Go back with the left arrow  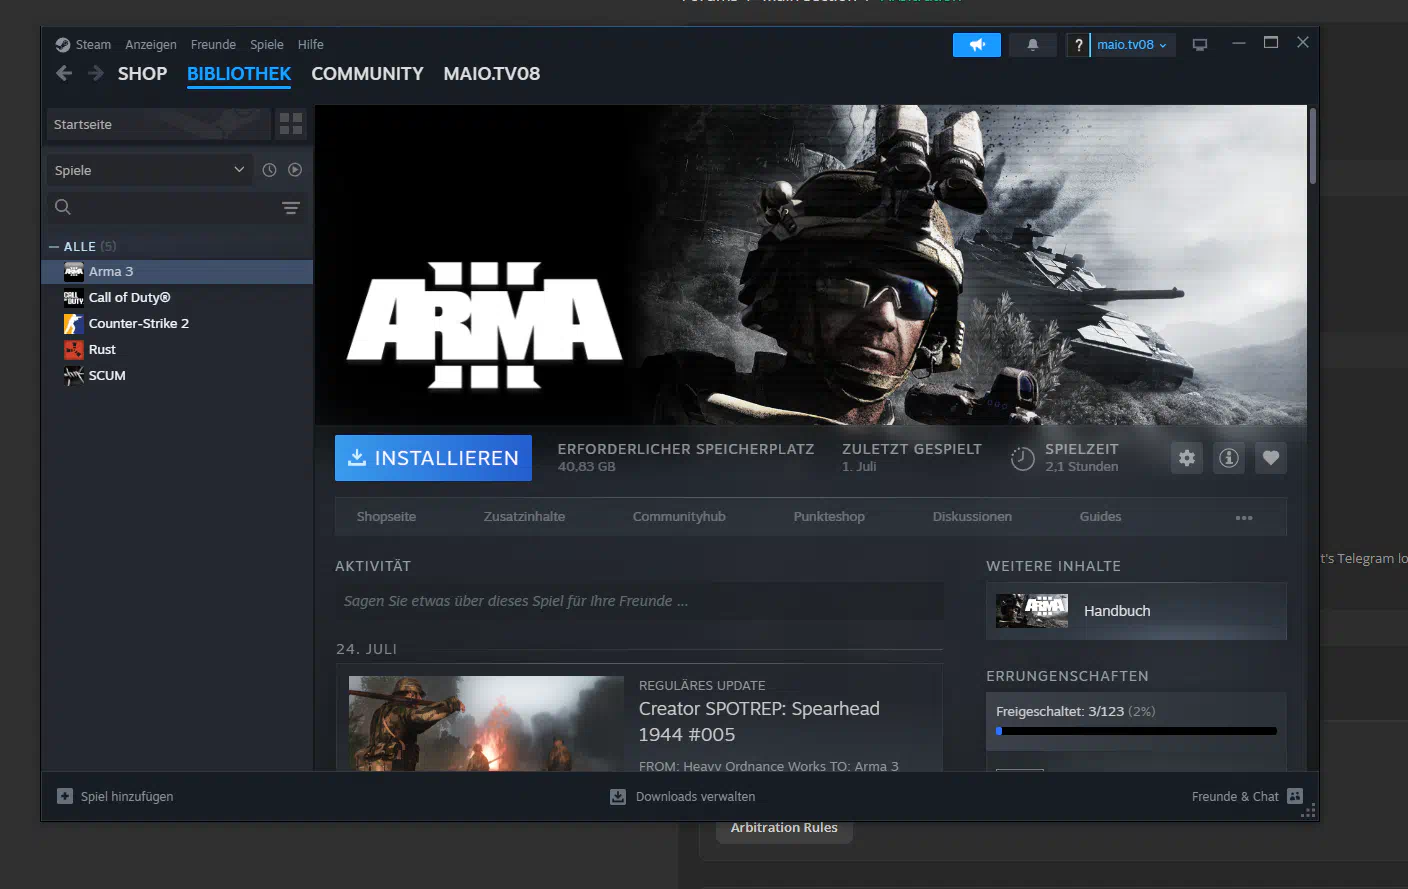pos(64,74)
